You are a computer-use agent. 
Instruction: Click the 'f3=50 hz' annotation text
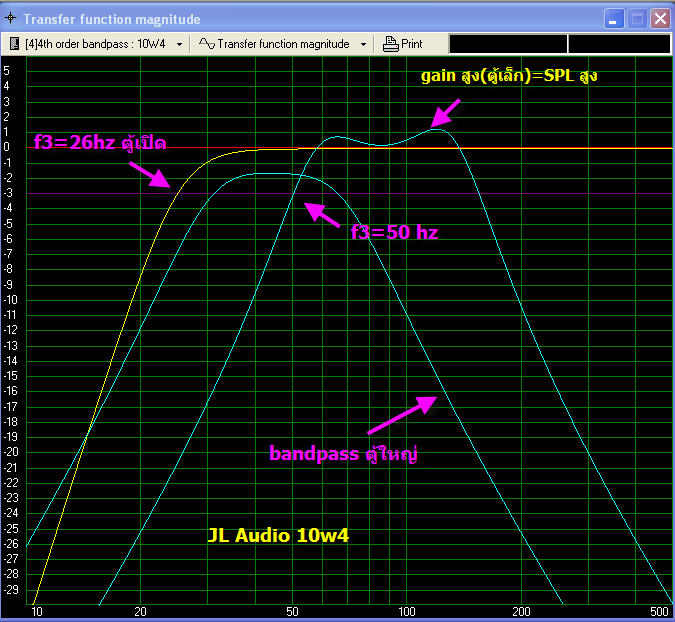tap(394, 232)
